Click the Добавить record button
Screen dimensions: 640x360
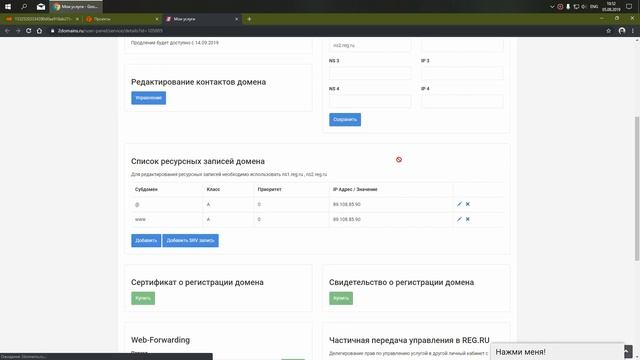(146, 240)
